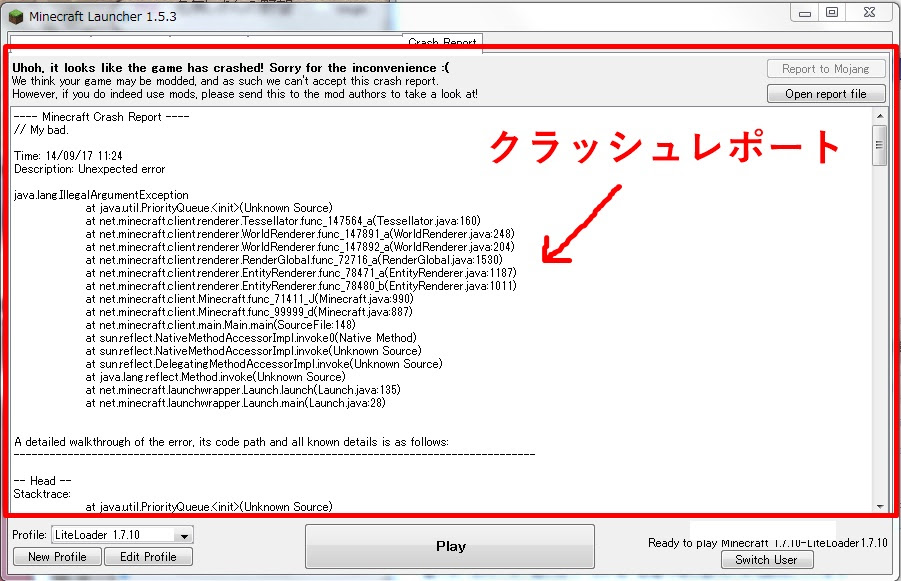
Task: Click the '// My bad.' comment line
Action: (41, 130)
